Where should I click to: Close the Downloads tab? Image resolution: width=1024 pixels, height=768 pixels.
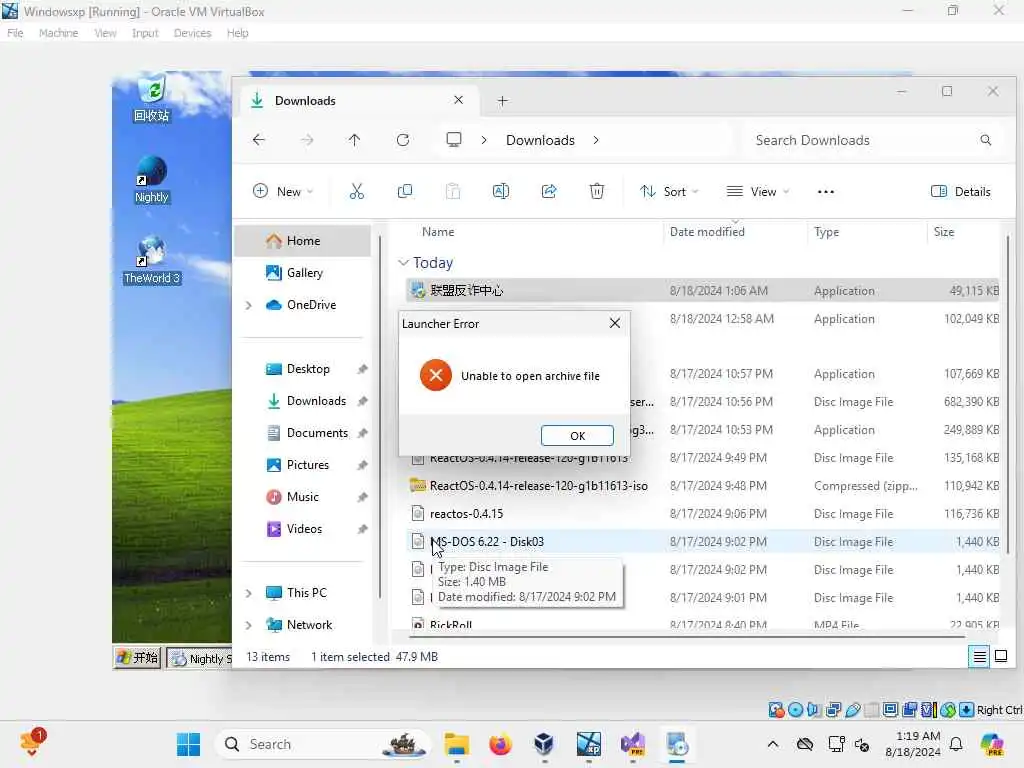[x=458, y=100]
